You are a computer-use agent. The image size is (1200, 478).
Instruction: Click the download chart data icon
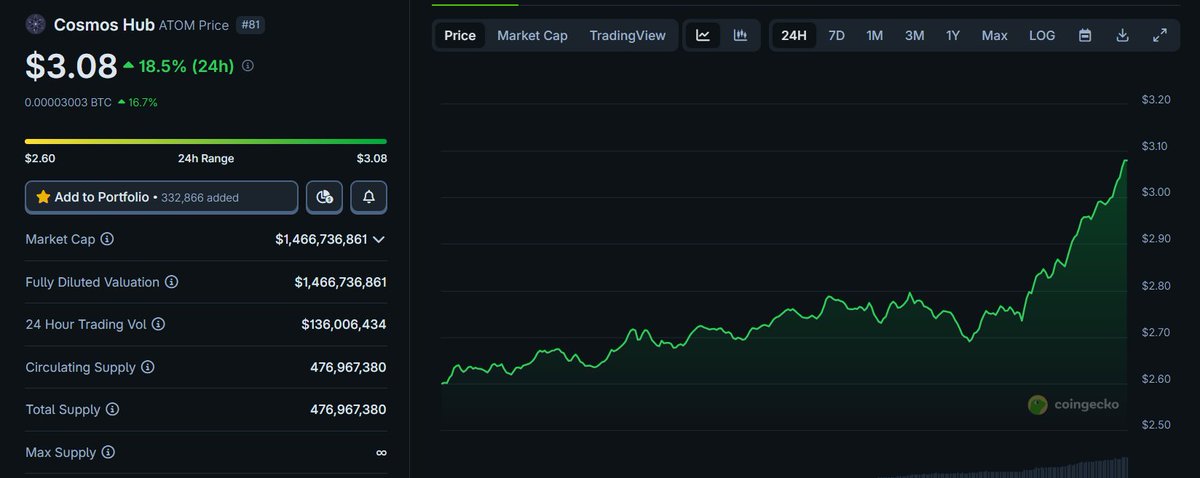click(1122, 35)
